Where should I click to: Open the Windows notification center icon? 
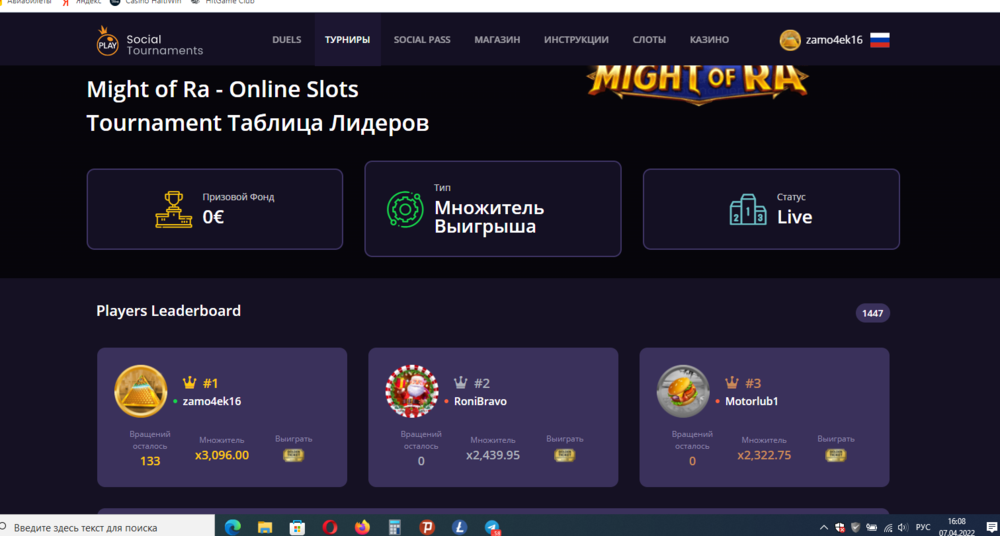[991, 528]
